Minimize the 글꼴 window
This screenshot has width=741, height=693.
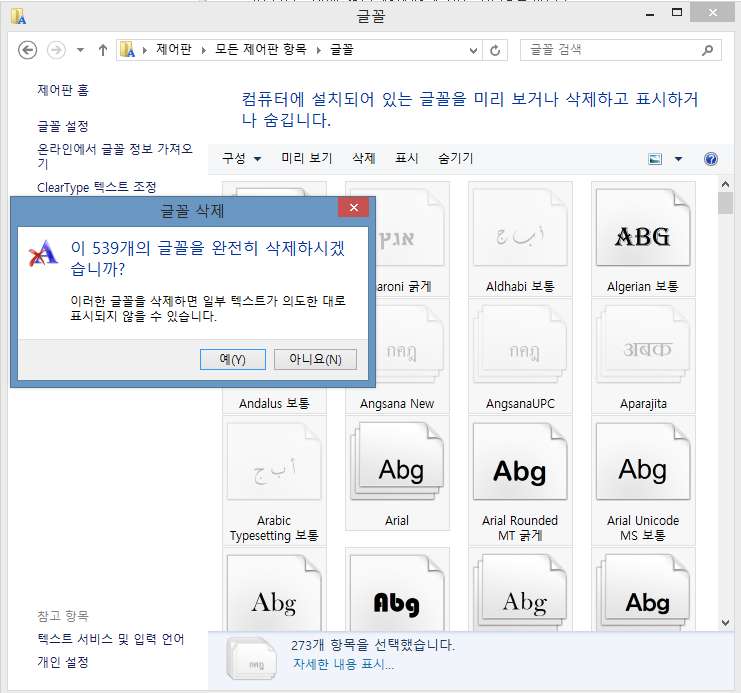click(650, 14)
